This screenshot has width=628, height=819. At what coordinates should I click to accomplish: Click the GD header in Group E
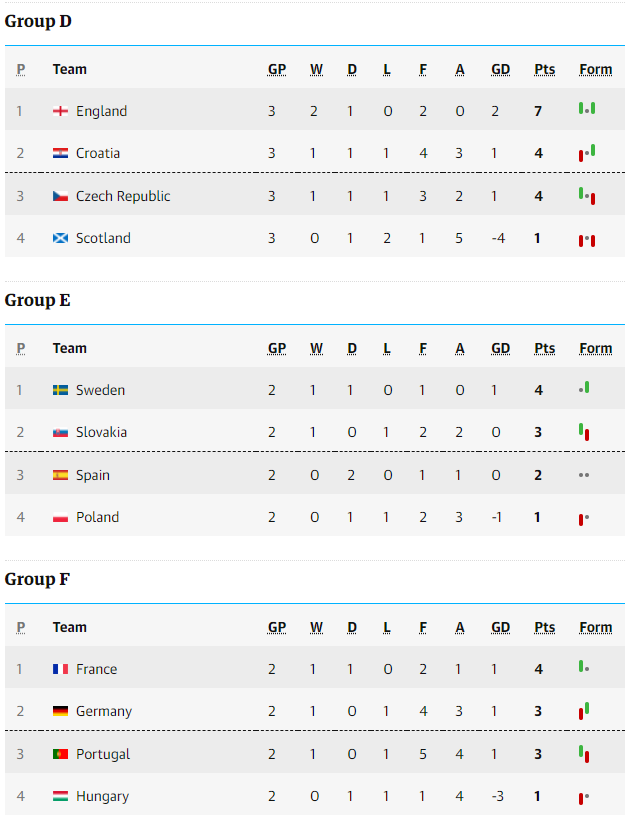[501, 348]
